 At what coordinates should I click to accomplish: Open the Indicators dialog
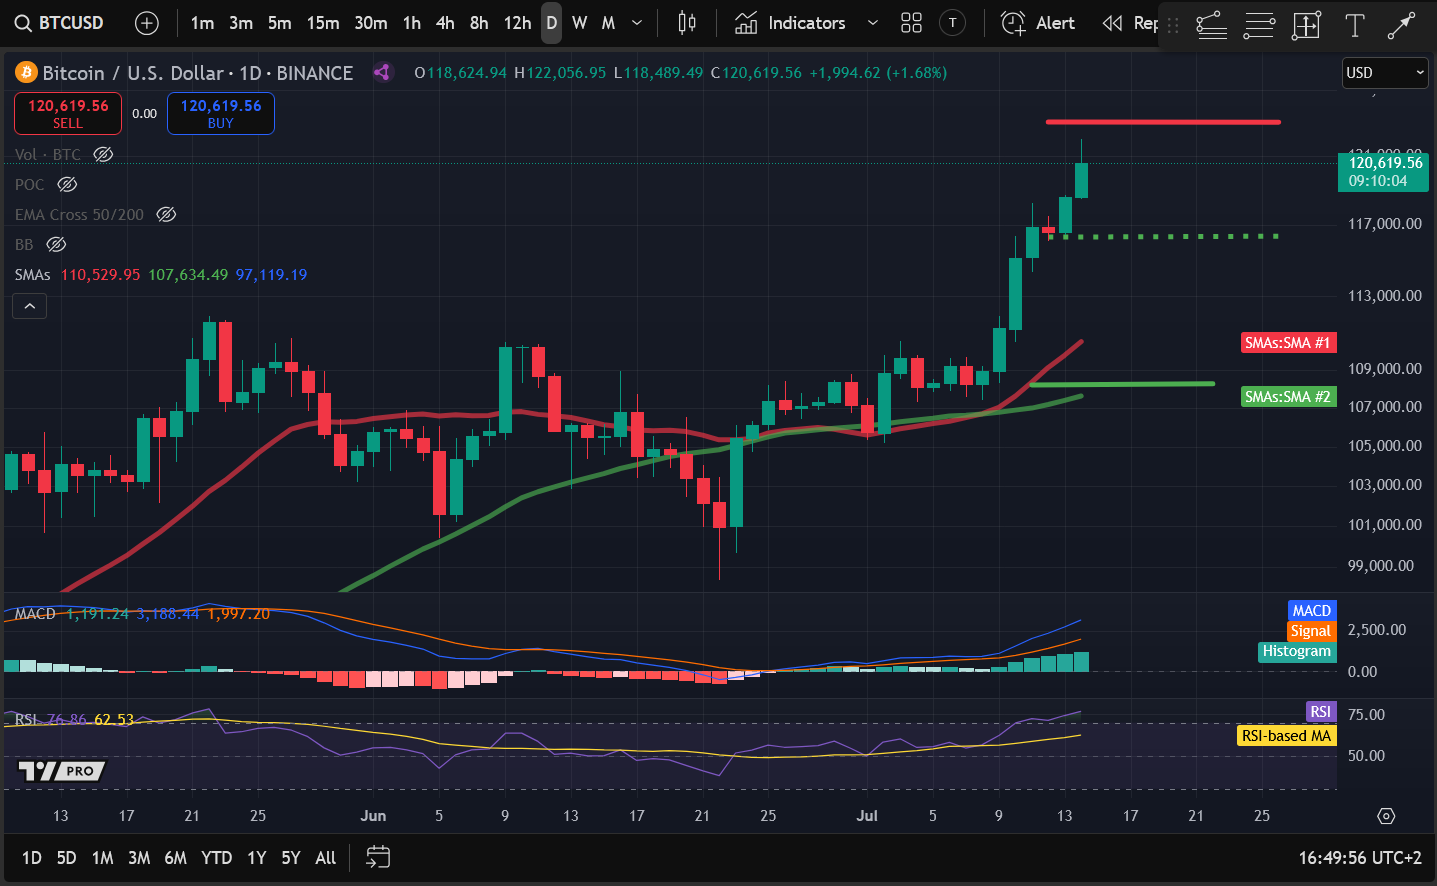[x=790, y=23]
